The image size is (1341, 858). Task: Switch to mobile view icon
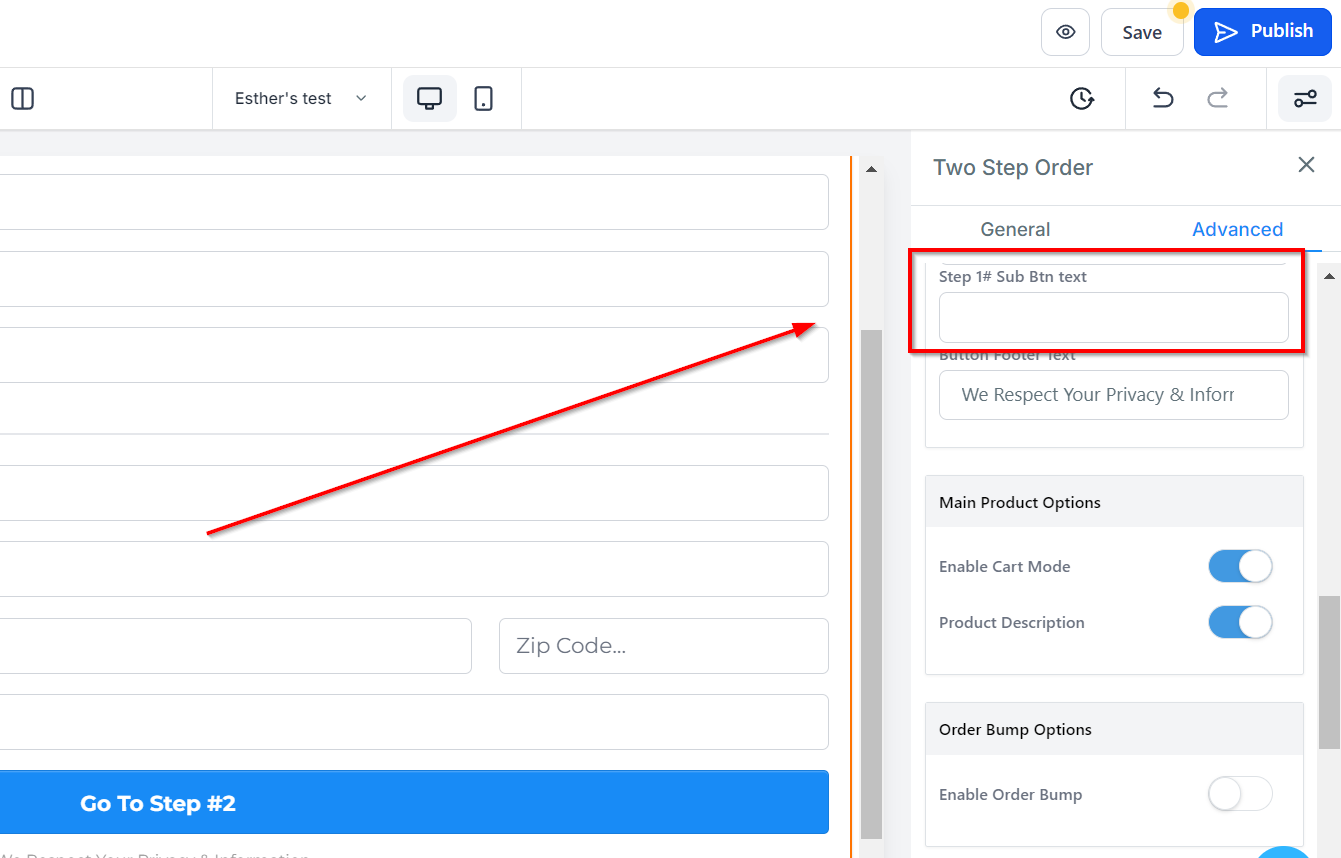(x=484, y=98)
